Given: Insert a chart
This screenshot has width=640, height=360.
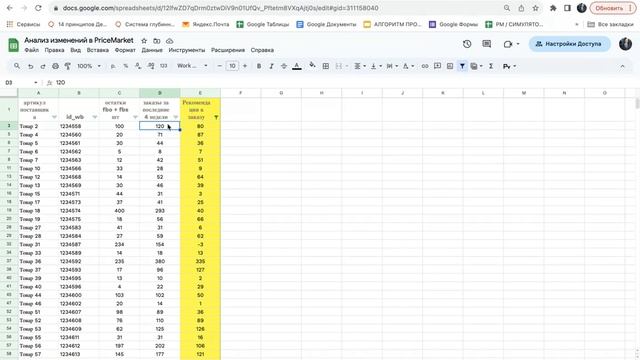Looking at the screenshot, I should (450, 66).
